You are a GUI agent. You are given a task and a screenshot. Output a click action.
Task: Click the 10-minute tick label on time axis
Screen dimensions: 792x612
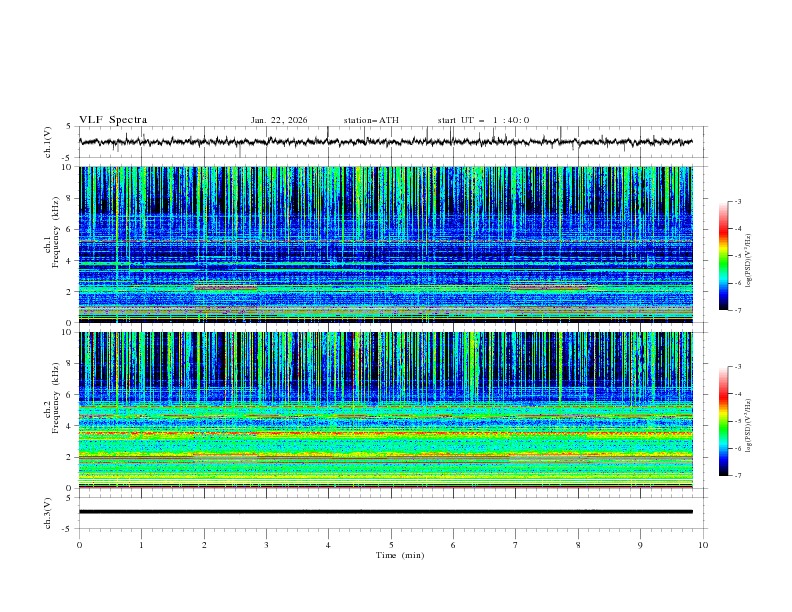pyautogui.click(x=703, y=545)
